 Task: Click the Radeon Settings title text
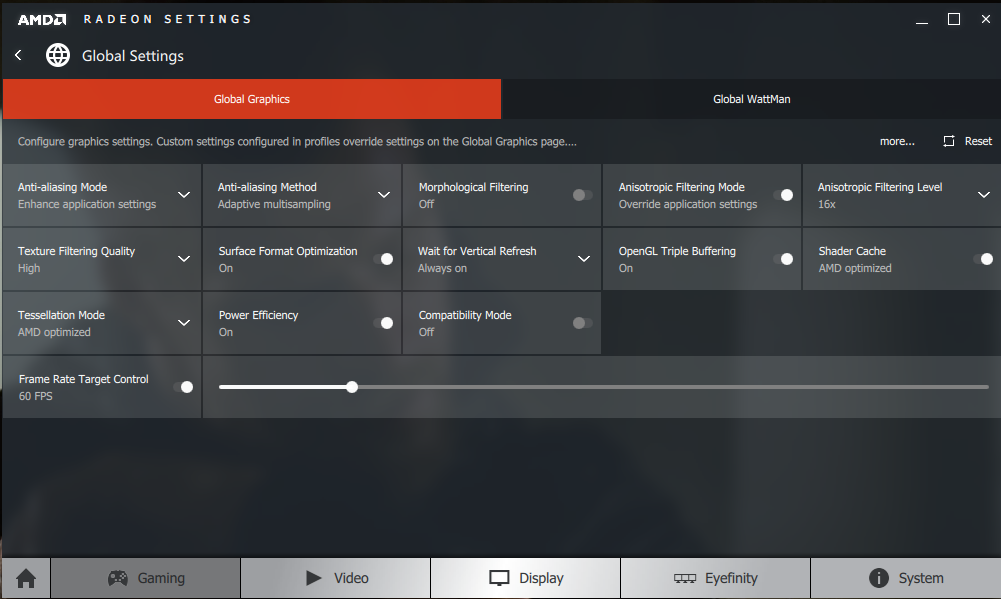click(x=167, y=19)
